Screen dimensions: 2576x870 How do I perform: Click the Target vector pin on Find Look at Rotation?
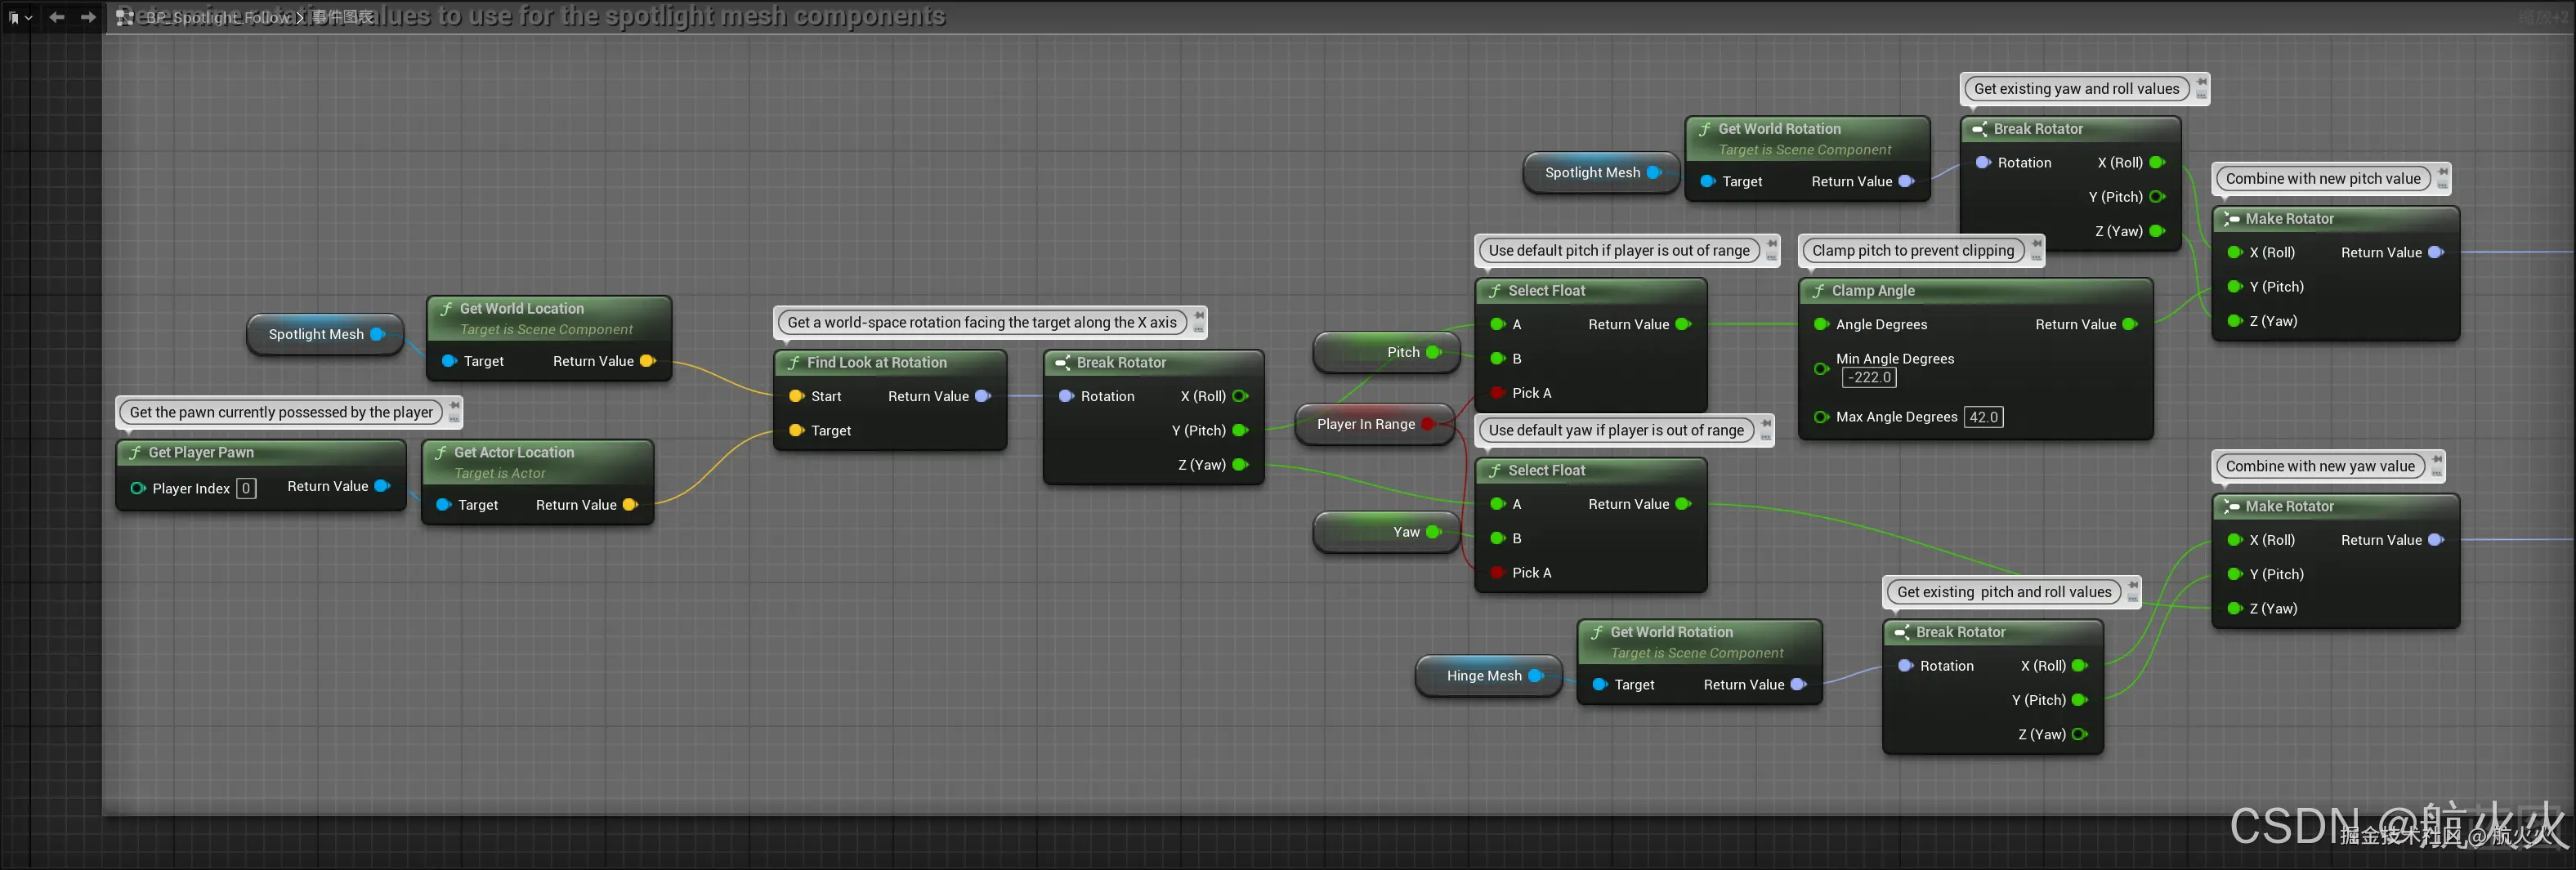coord(796,431)
